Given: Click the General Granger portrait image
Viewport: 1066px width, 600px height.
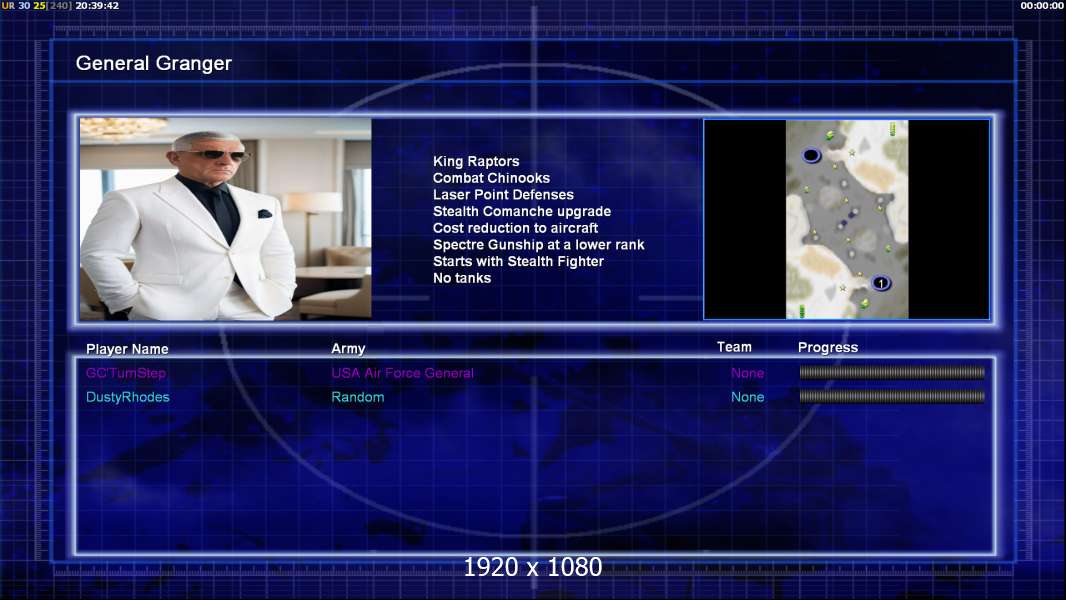Looking at the screenshot, I should [x=226, y=219].
